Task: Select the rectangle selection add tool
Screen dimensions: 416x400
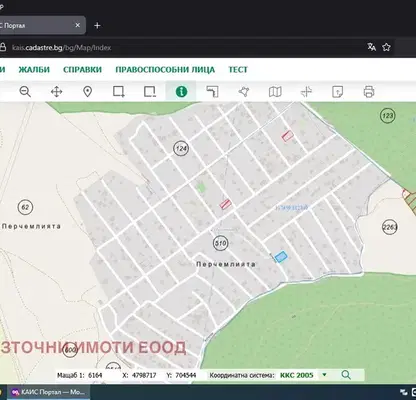Action: click(x=118, y=91)
